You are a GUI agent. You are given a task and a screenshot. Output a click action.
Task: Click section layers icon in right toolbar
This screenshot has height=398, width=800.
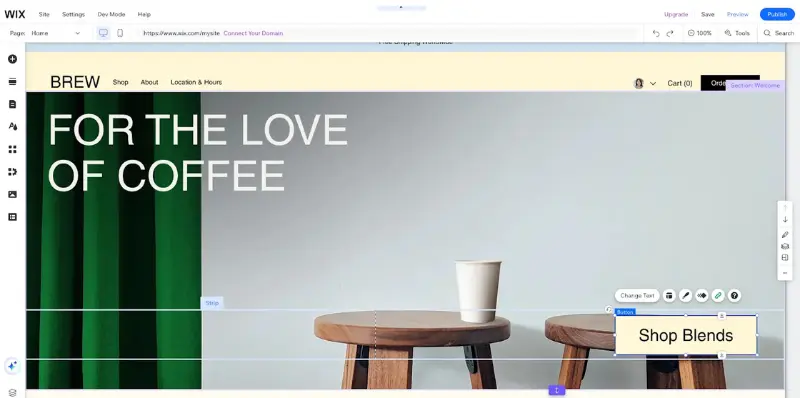(x=785, y=246)
